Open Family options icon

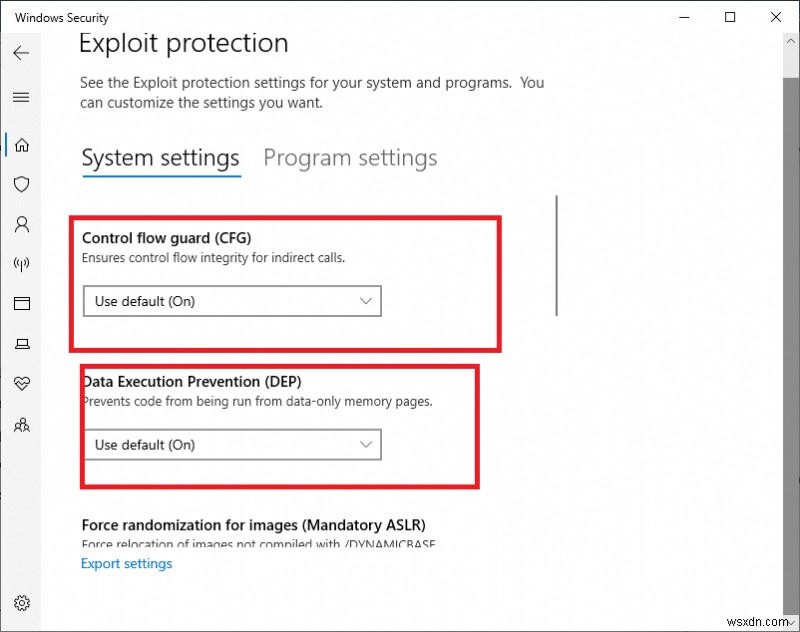[21, 425]
